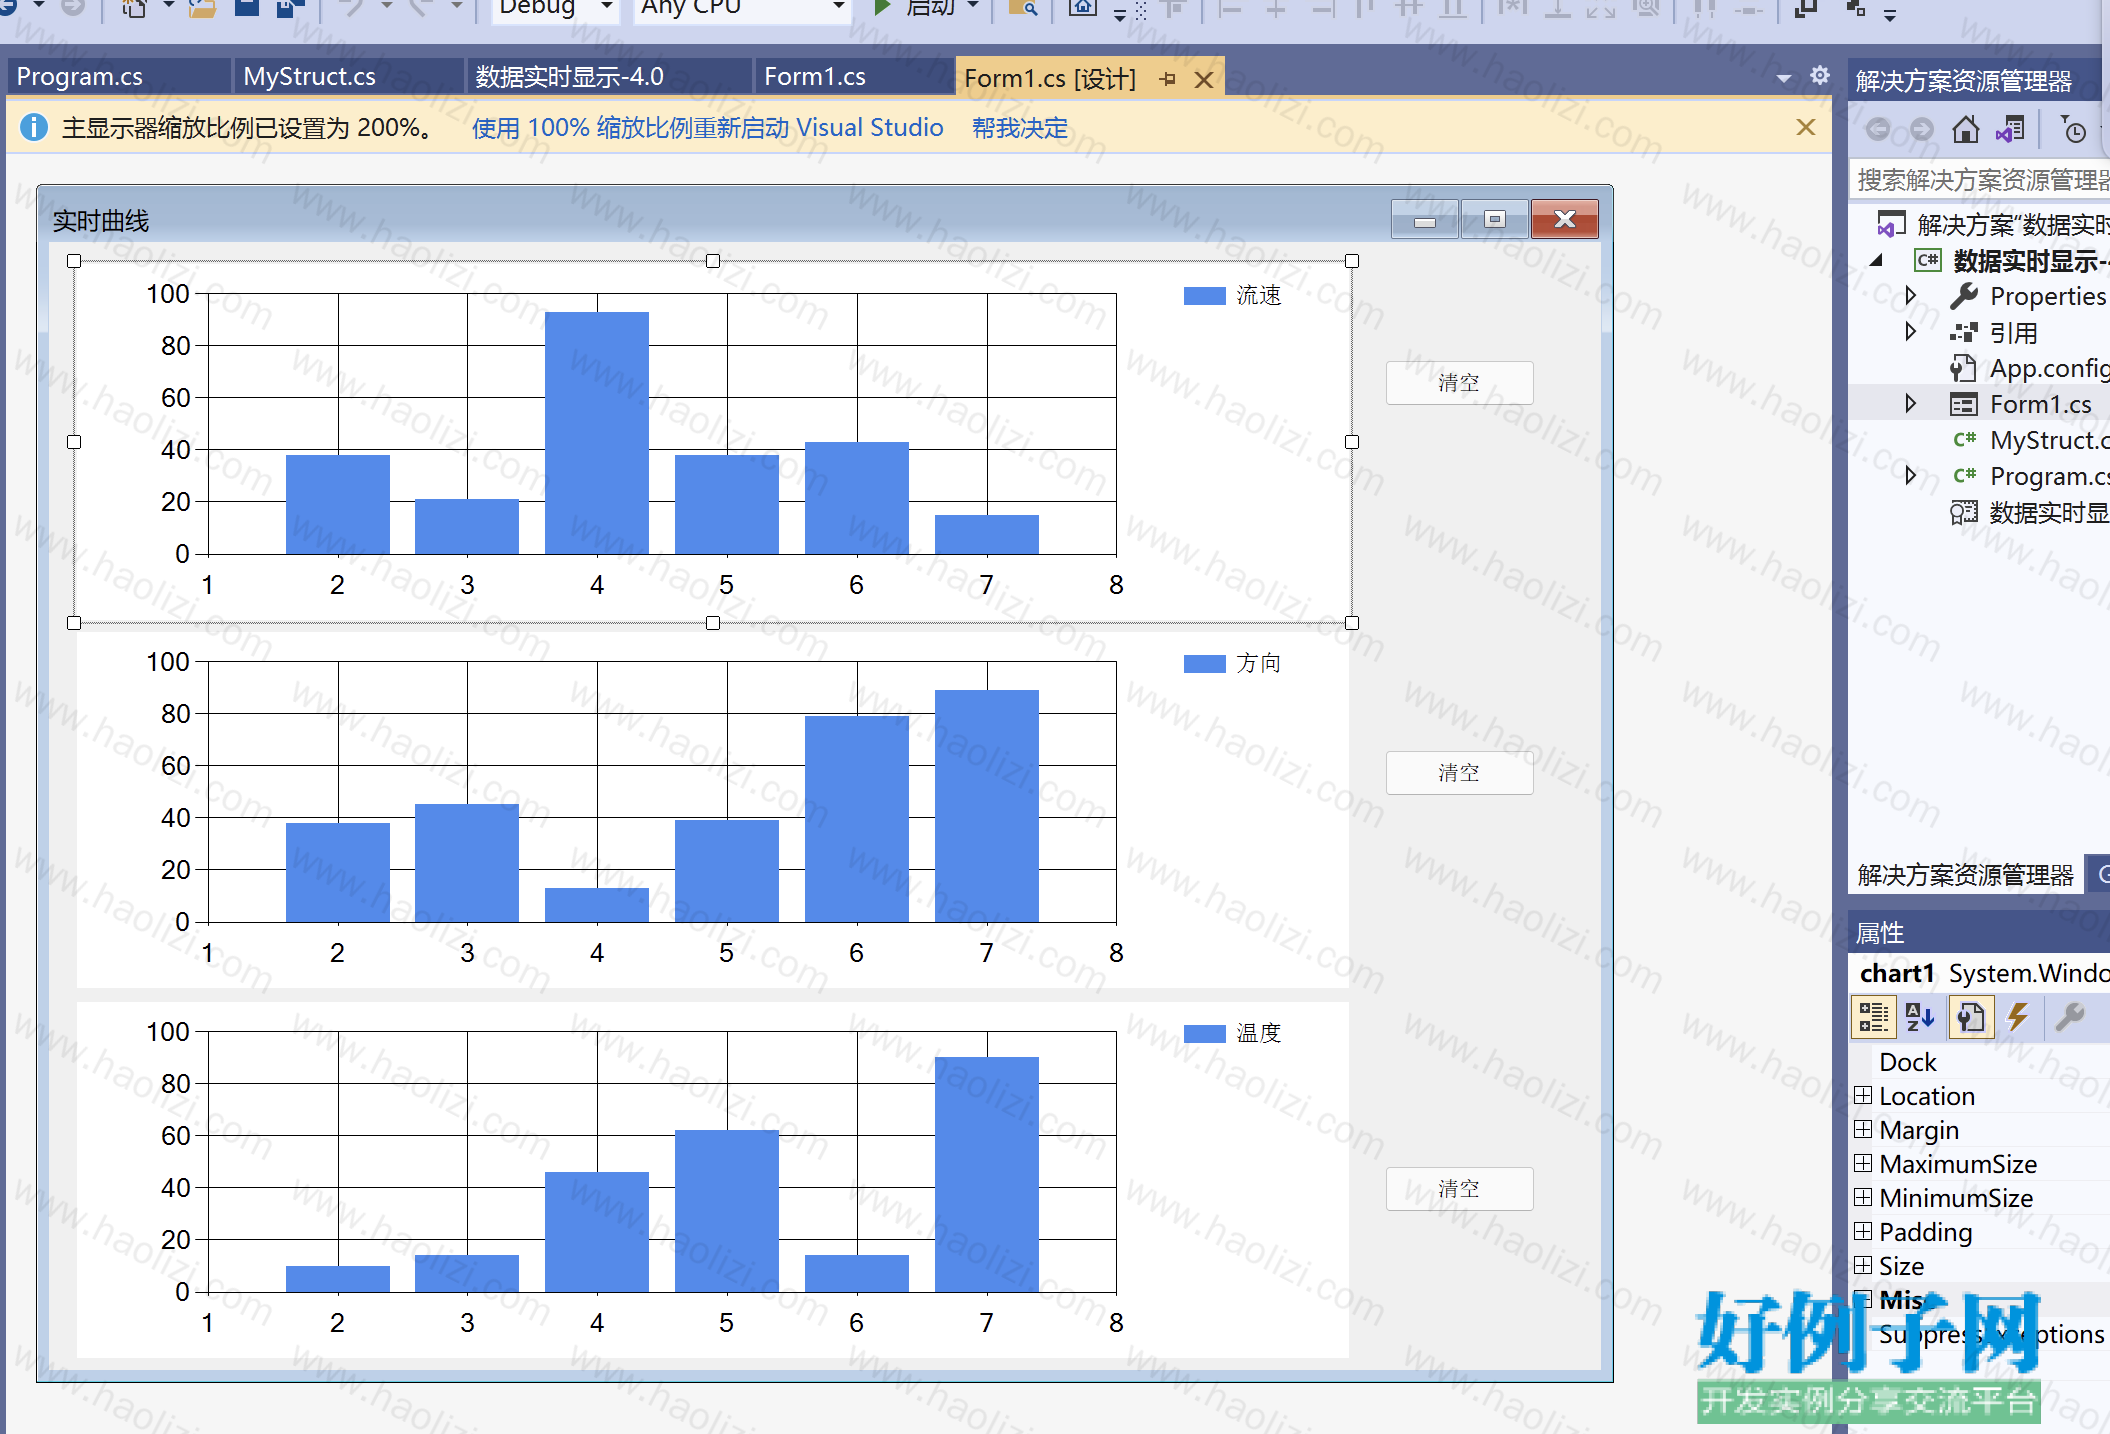Click the Home icon in Solution Explorer
Screen dimensions: 2110x1434
click(x=1966, y=129)
